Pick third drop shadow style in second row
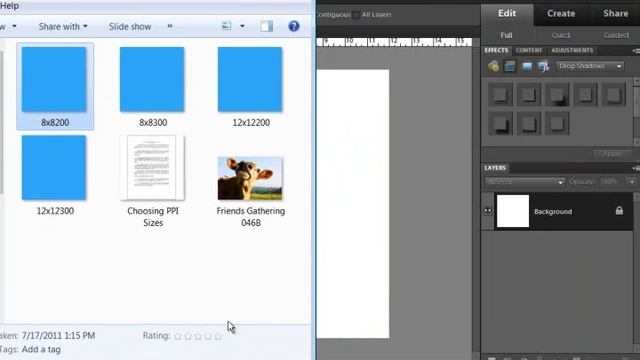 coord(557,123)
